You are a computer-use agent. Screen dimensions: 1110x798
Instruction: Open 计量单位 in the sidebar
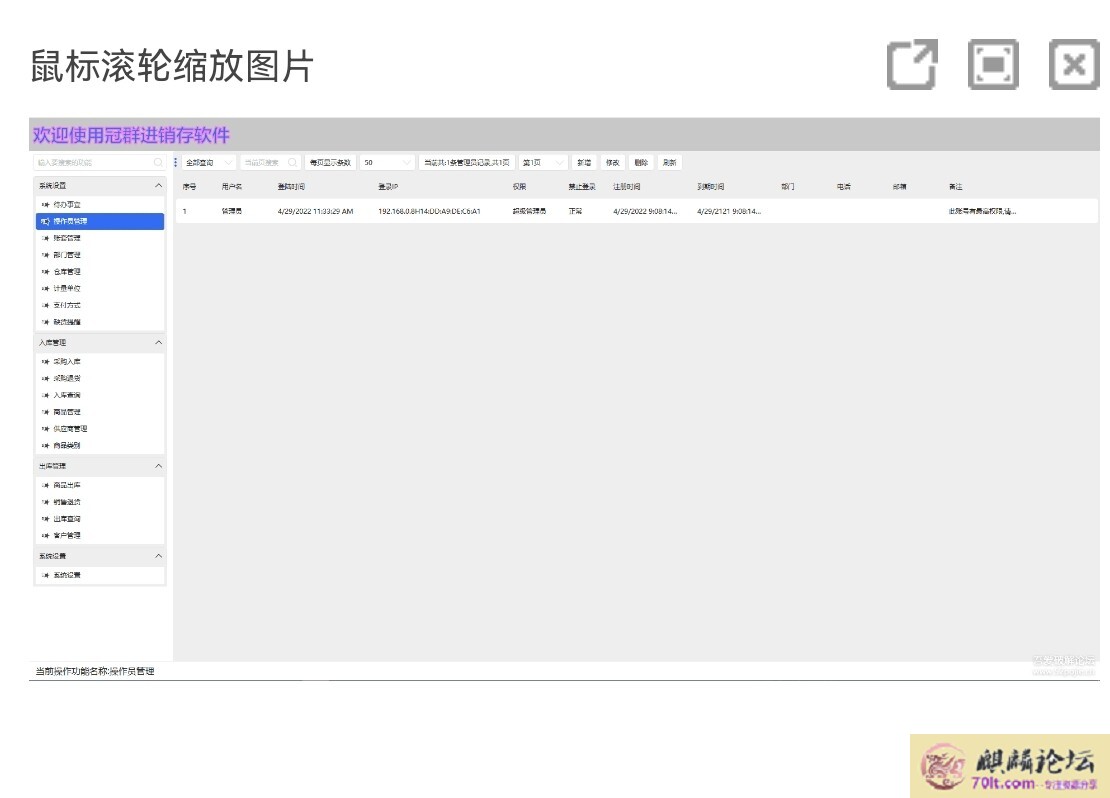coord(99,288)
